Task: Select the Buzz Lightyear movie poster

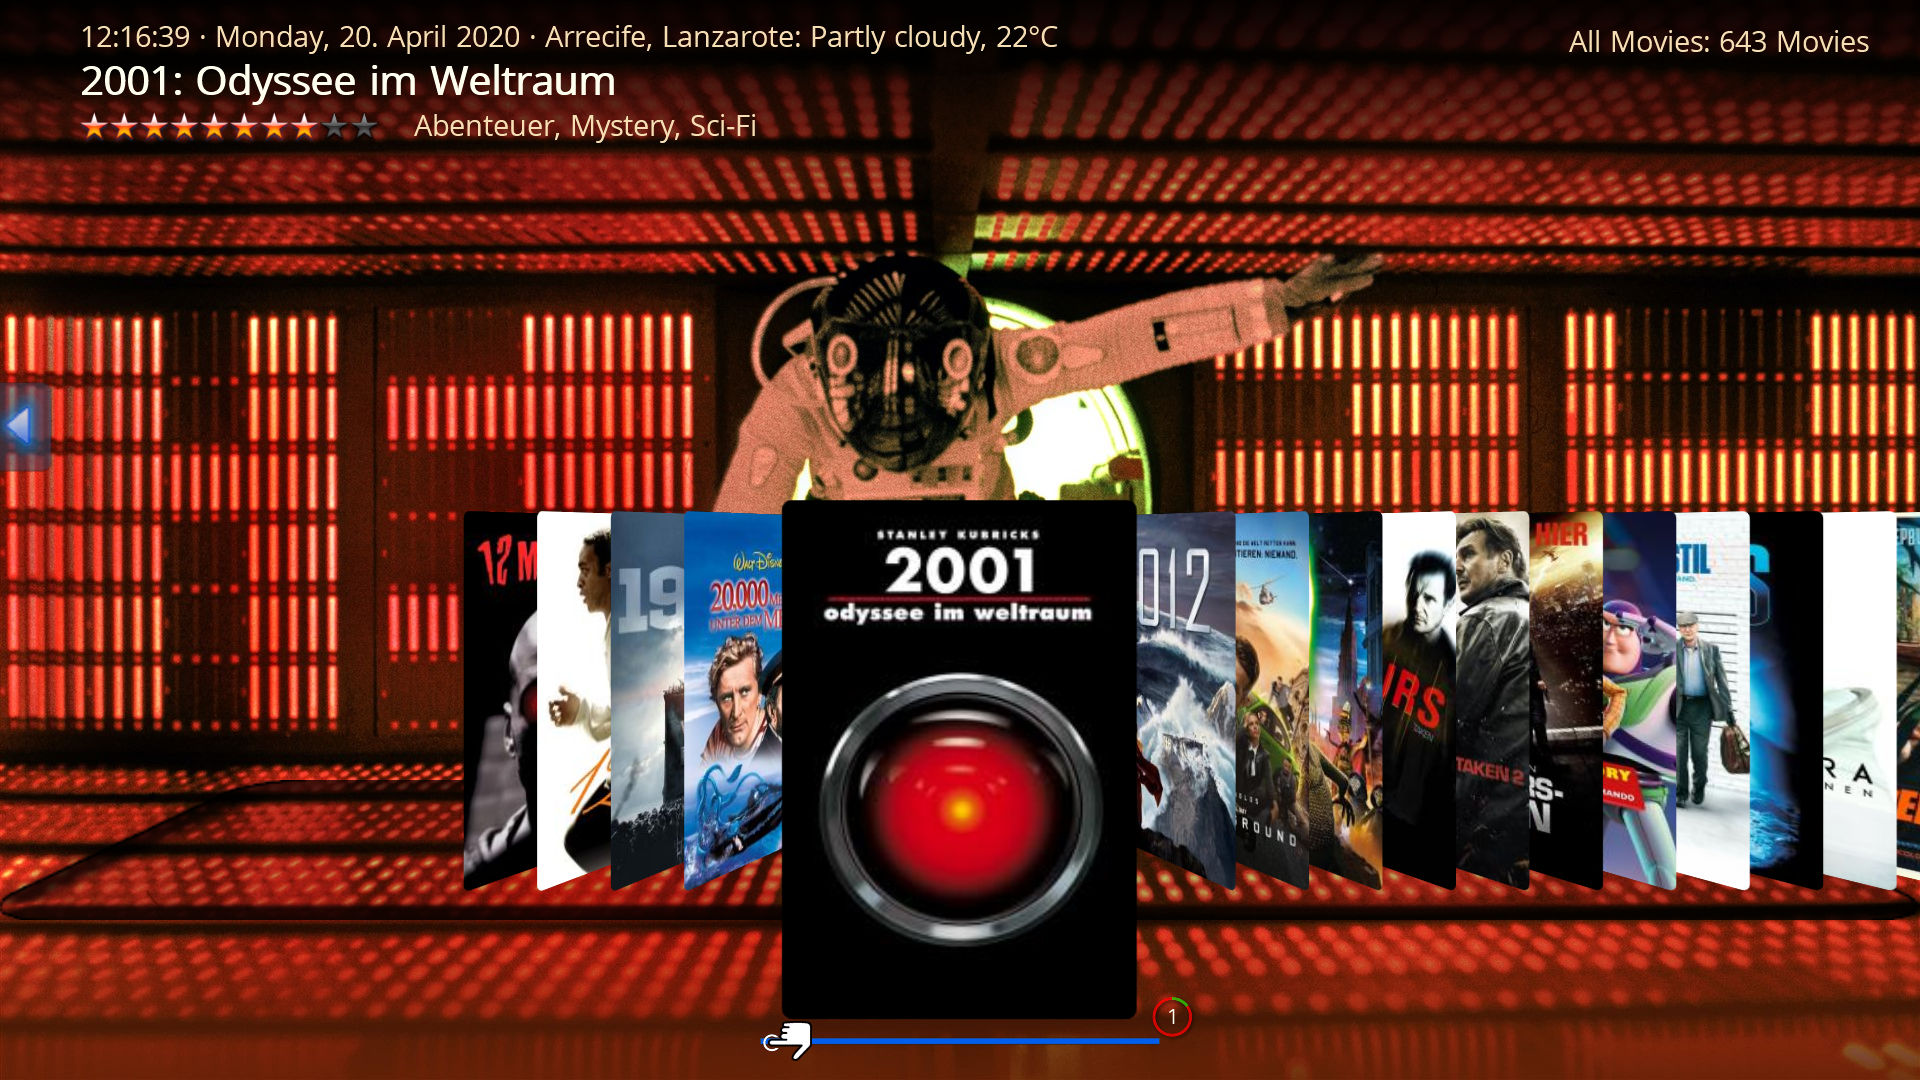Action: coord(1639,700)
